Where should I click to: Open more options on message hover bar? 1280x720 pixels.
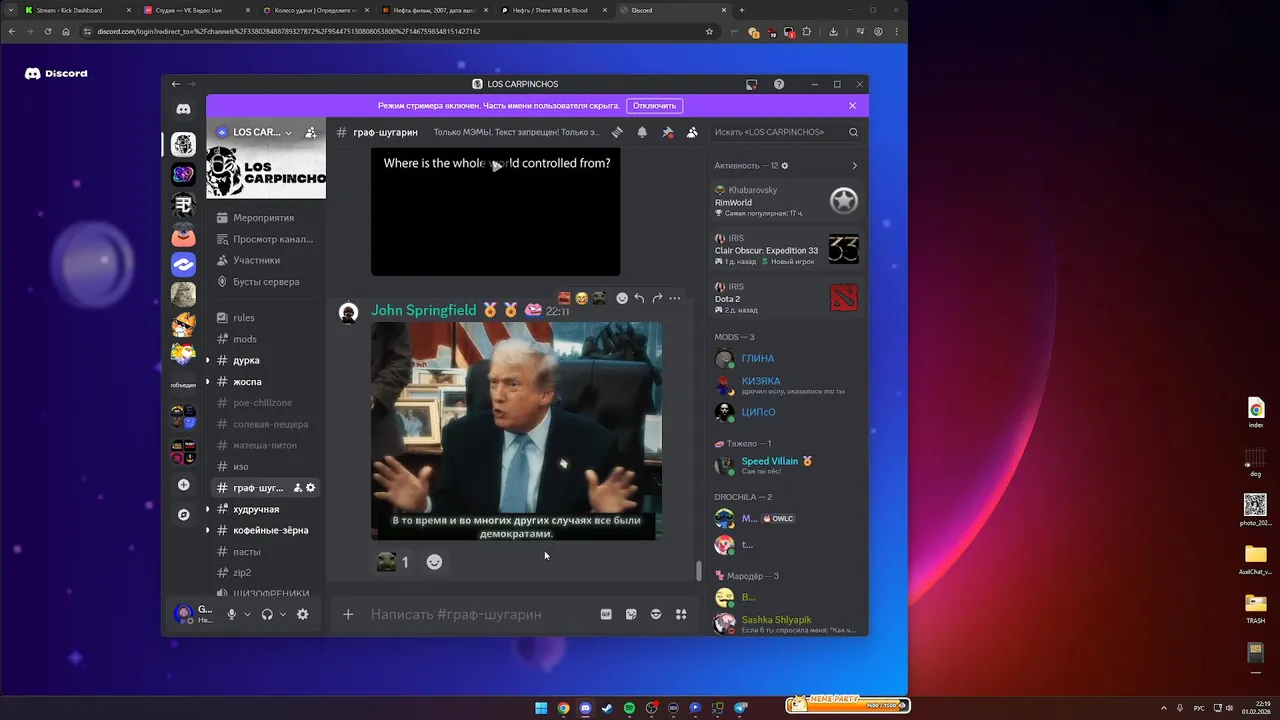pos(675,298)
